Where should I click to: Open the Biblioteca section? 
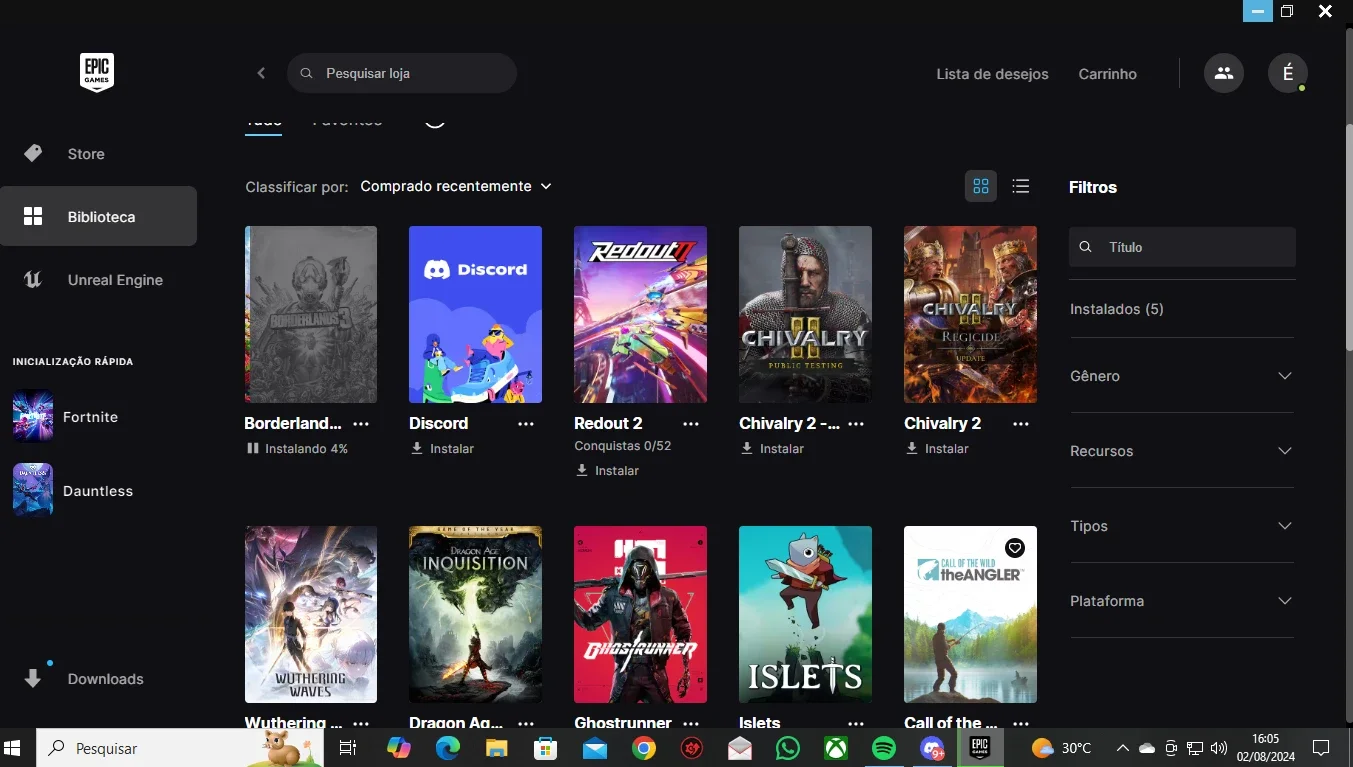pos(98,216)
